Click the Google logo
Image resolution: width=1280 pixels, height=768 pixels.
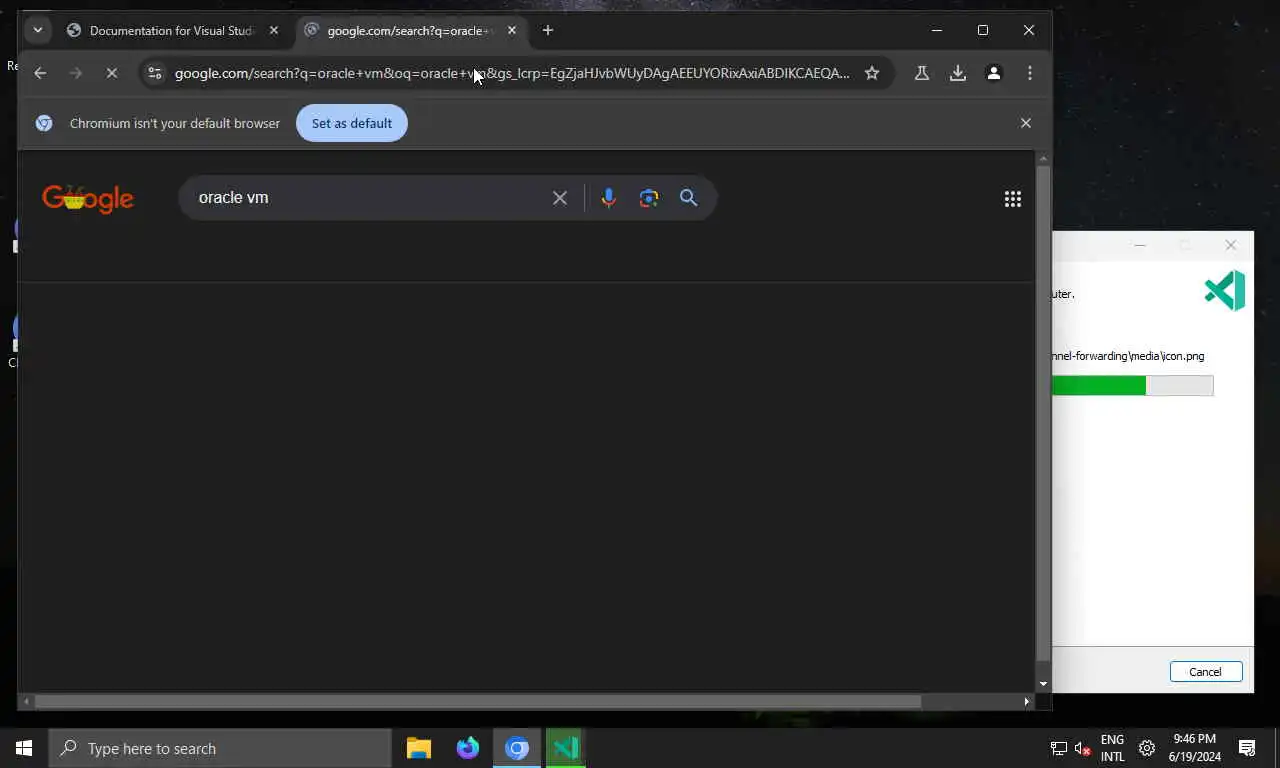coord(88,198)
